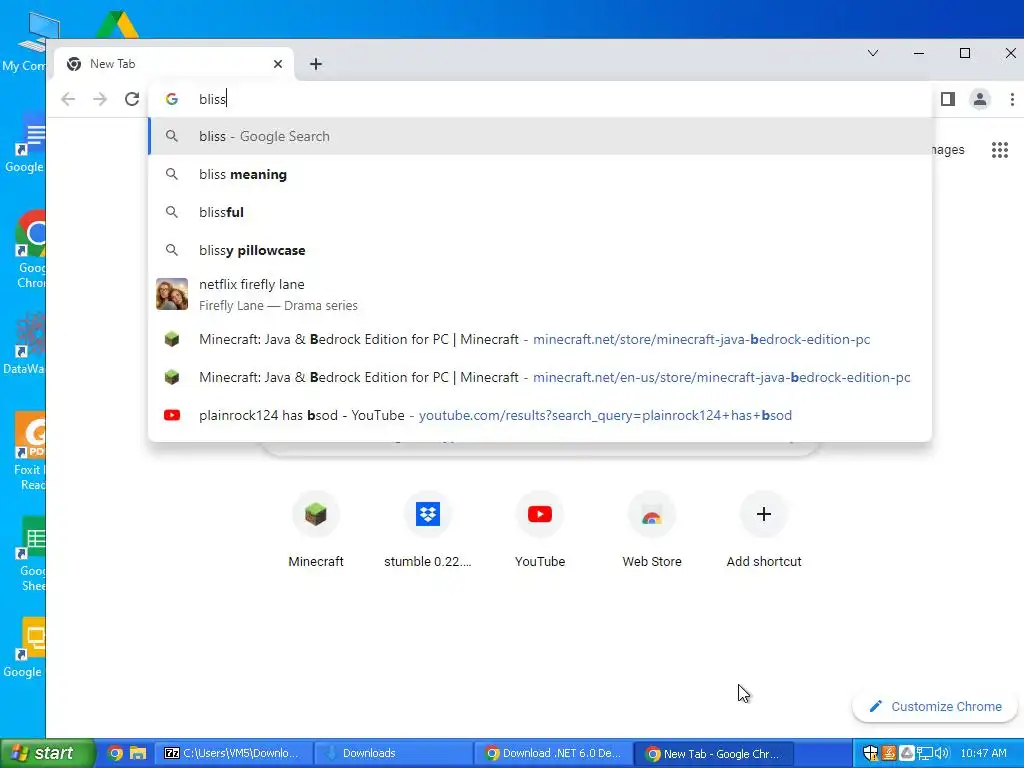Click the back navigation arrow
The height and width of the screenshot is (768, 1024).
pos(68,99)
